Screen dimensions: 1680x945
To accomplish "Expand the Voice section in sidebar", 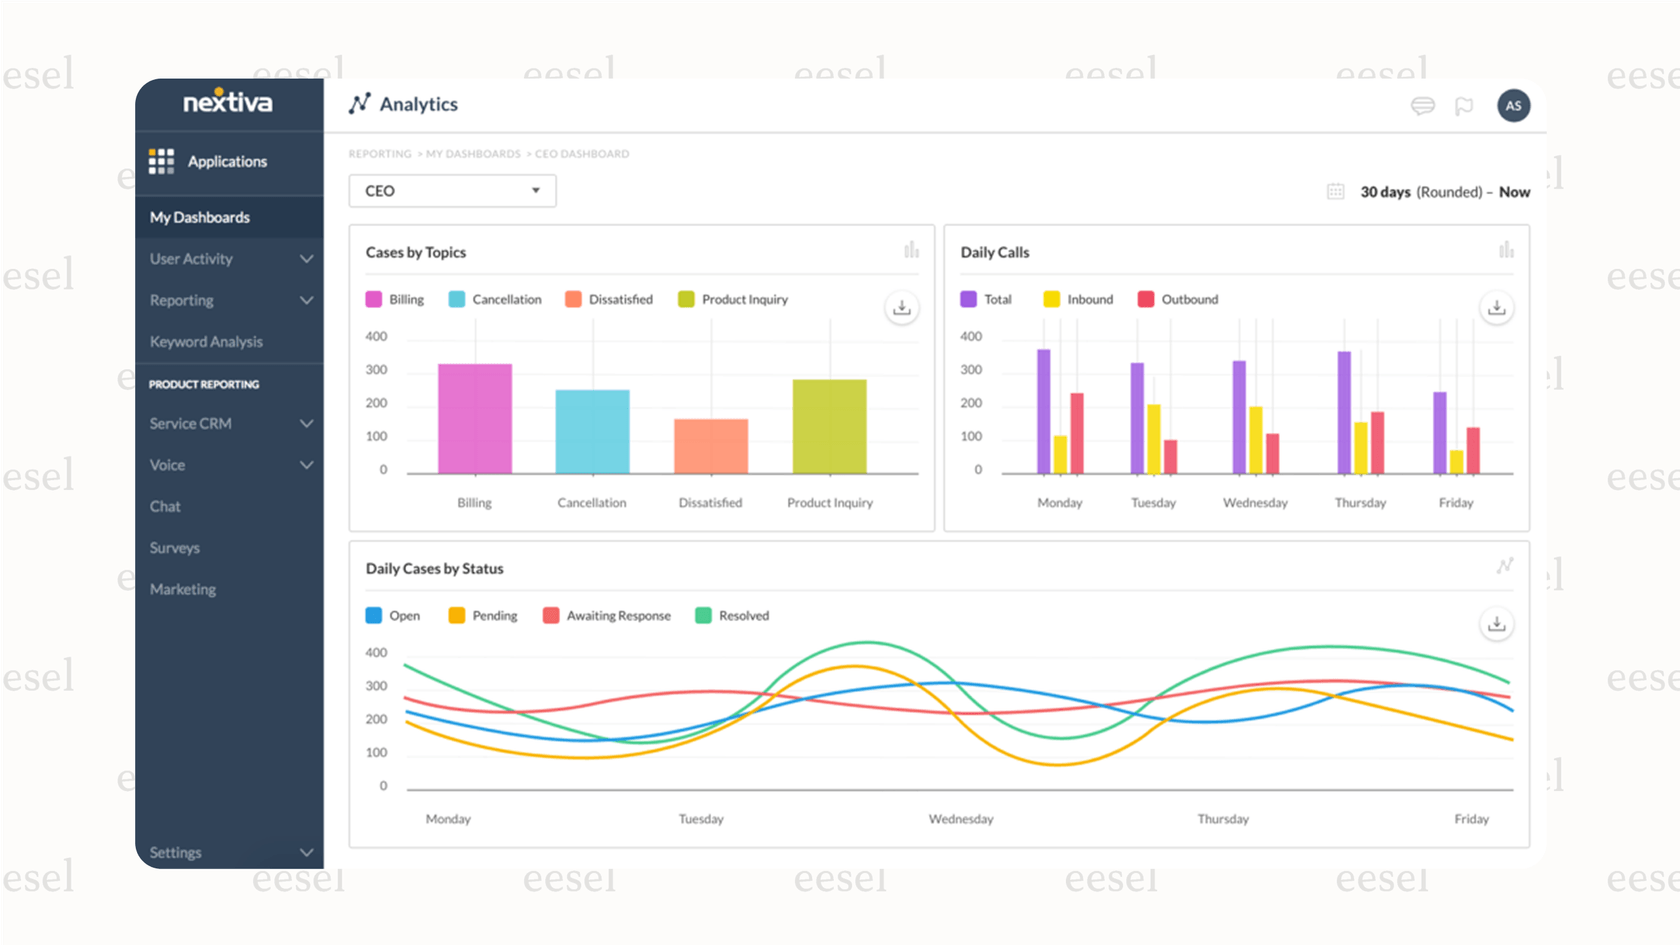I will click(x=229, y=464).
